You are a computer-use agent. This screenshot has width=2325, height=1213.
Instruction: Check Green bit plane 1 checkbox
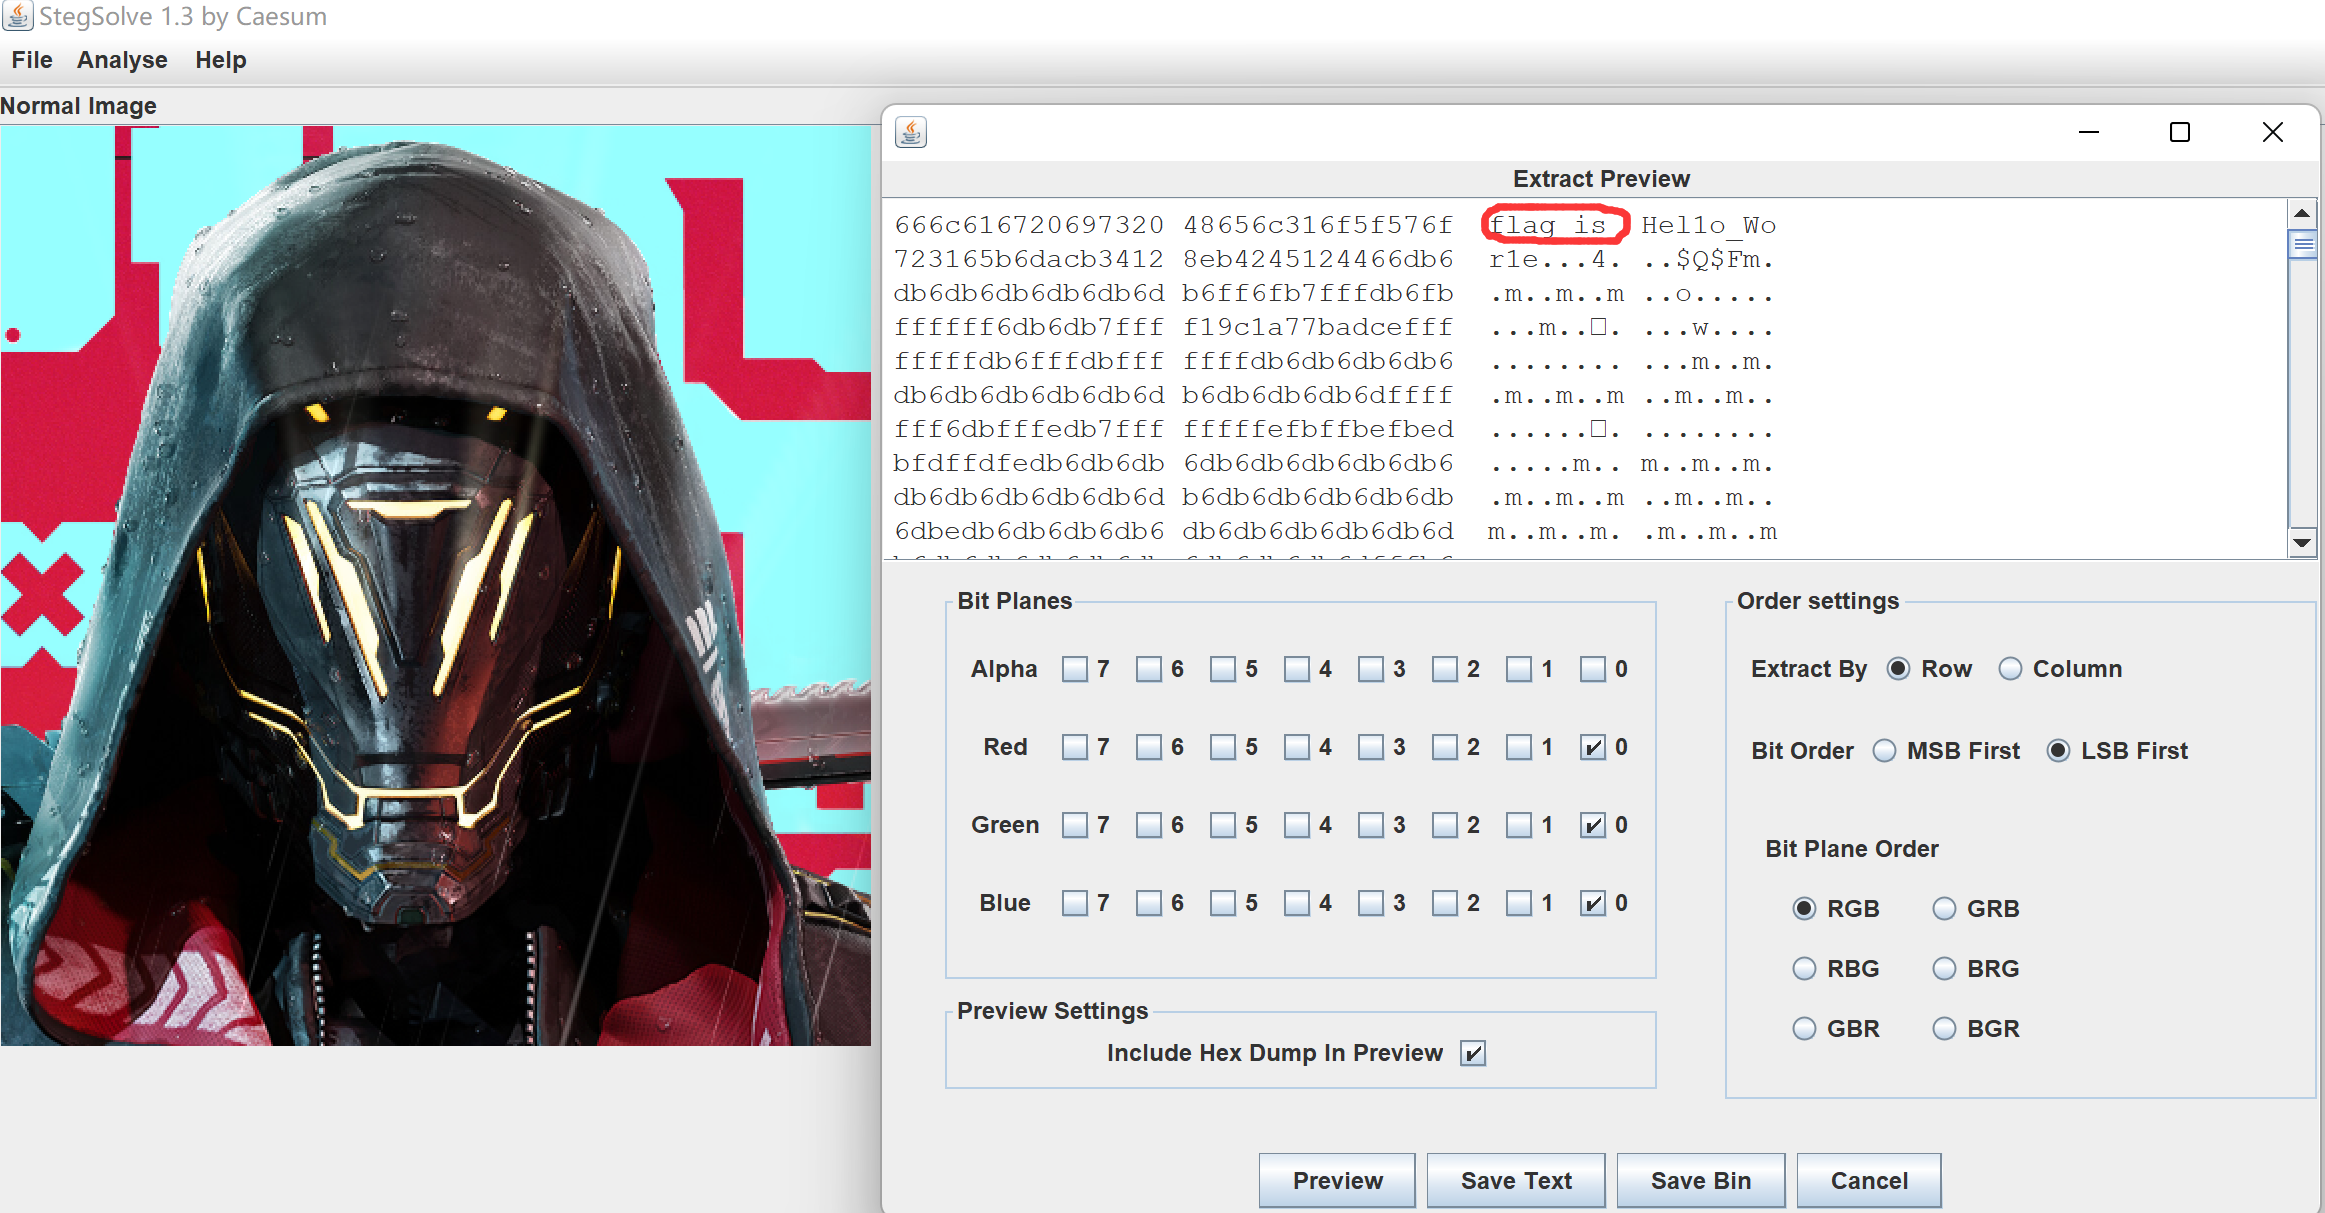pos(1518,825)
